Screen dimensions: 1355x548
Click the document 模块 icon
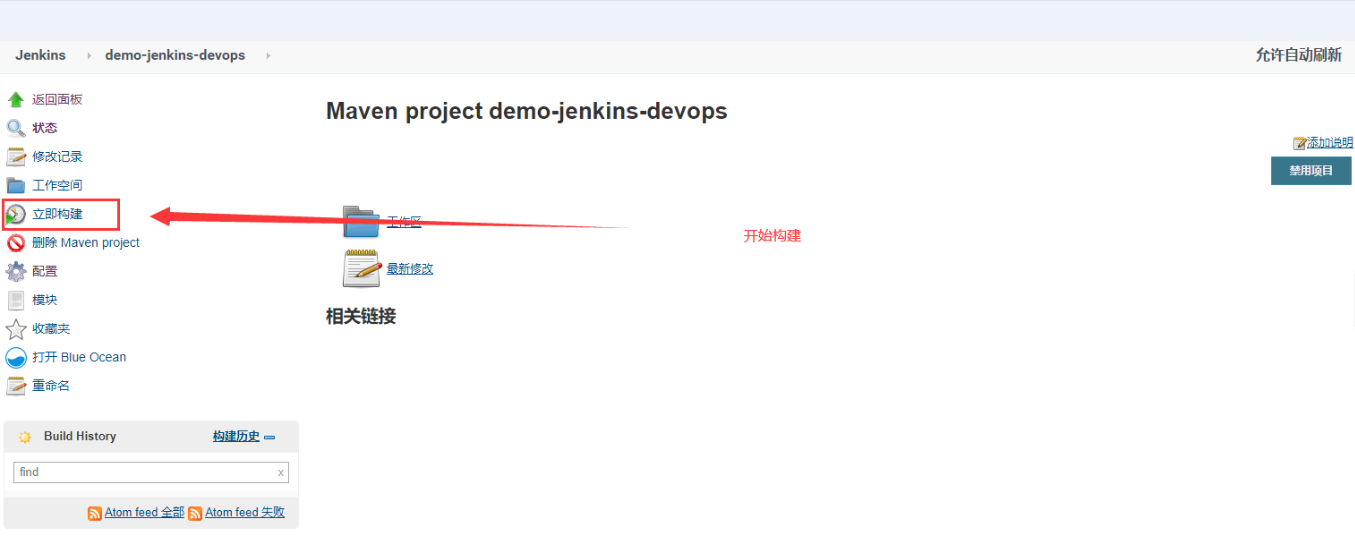click(16, 300)
